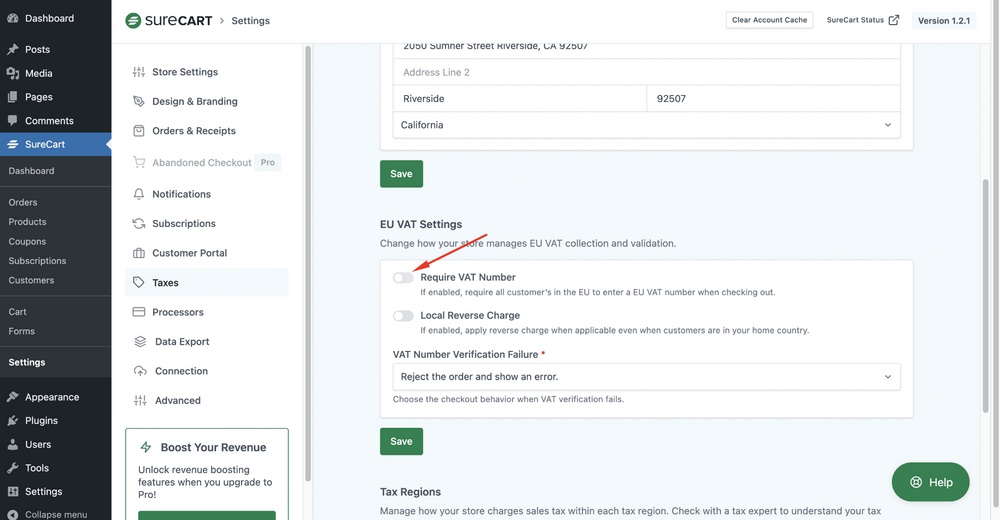Toggle the Local Reverse Charge switch

click(x=403, y=316)
